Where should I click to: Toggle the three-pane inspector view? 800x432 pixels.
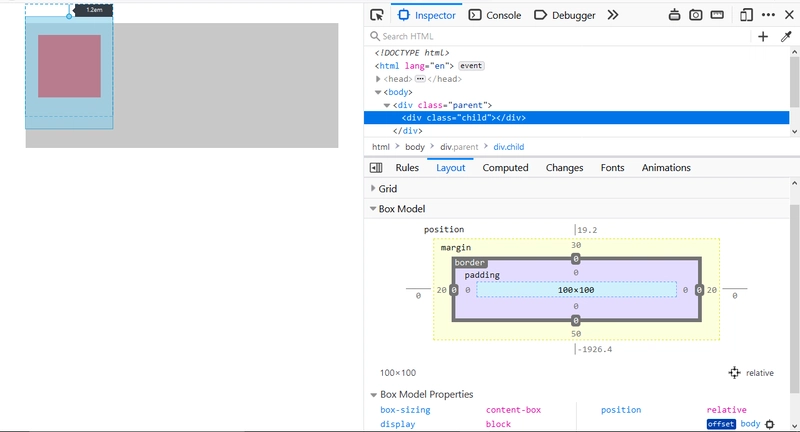[376, 168]
